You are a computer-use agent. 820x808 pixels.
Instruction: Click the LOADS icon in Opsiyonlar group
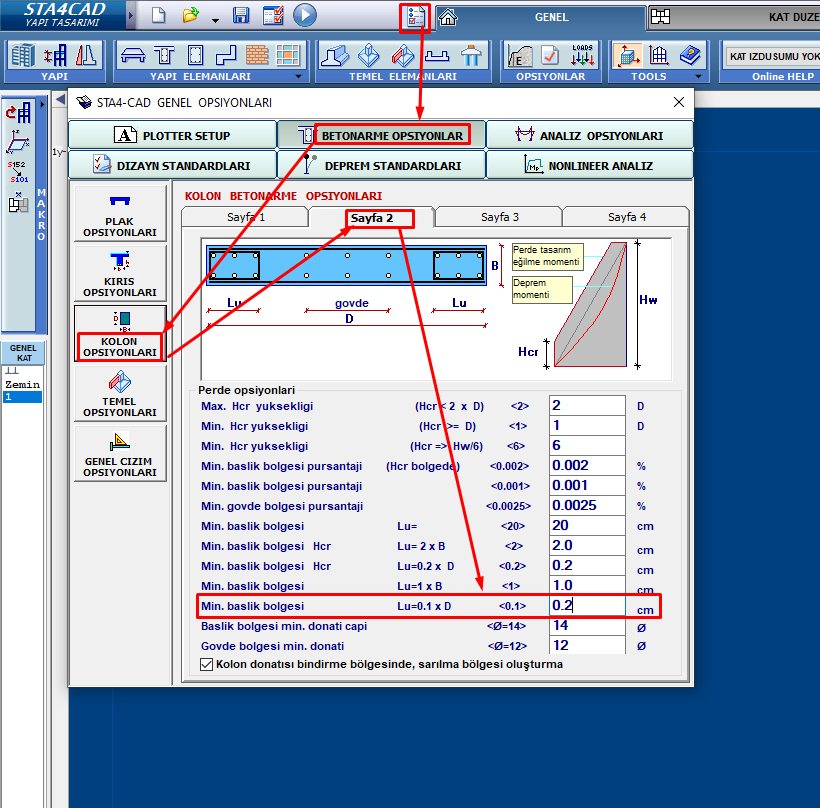click(x=582, y=56)
